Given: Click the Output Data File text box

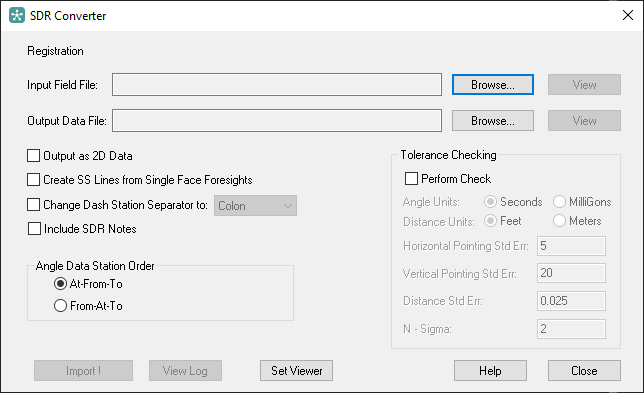Looking at the screenshot, I should click(277, 120).
